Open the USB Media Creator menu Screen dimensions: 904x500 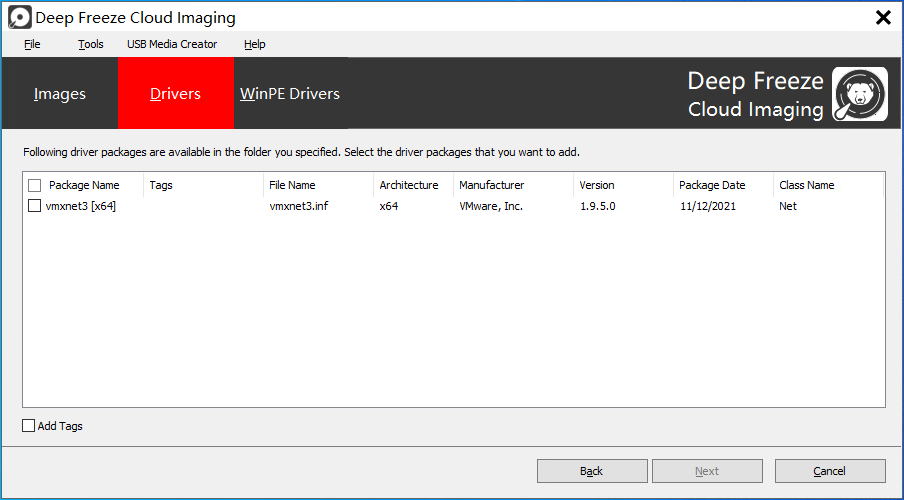[172, 44]
